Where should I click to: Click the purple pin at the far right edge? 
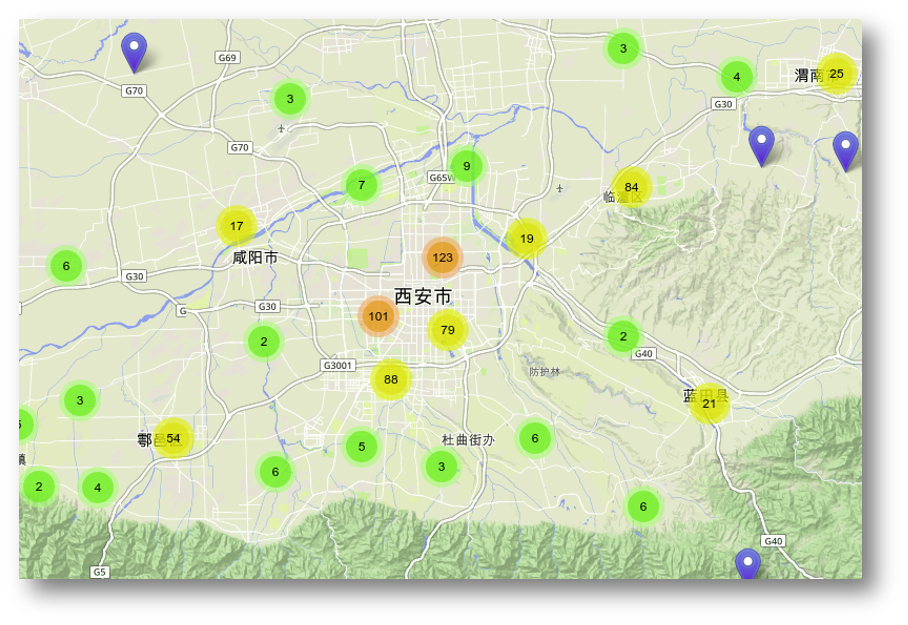click(x=846, y=151)
